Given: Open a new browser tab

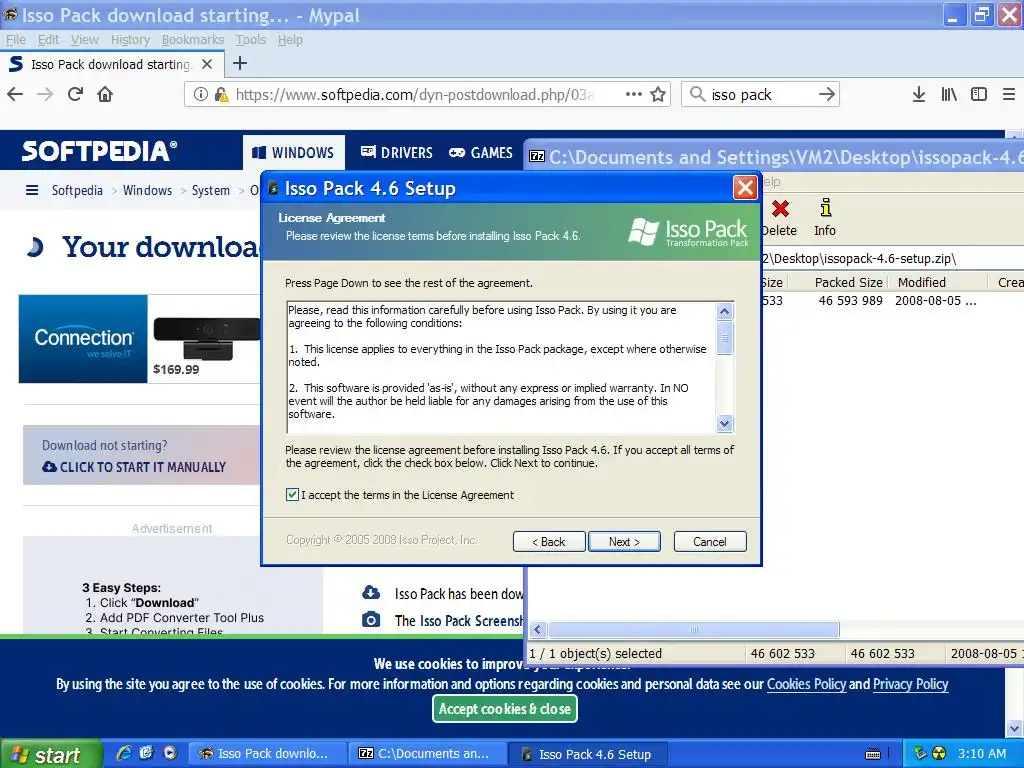Looking at the screenshot, I should tap(240, 63).
